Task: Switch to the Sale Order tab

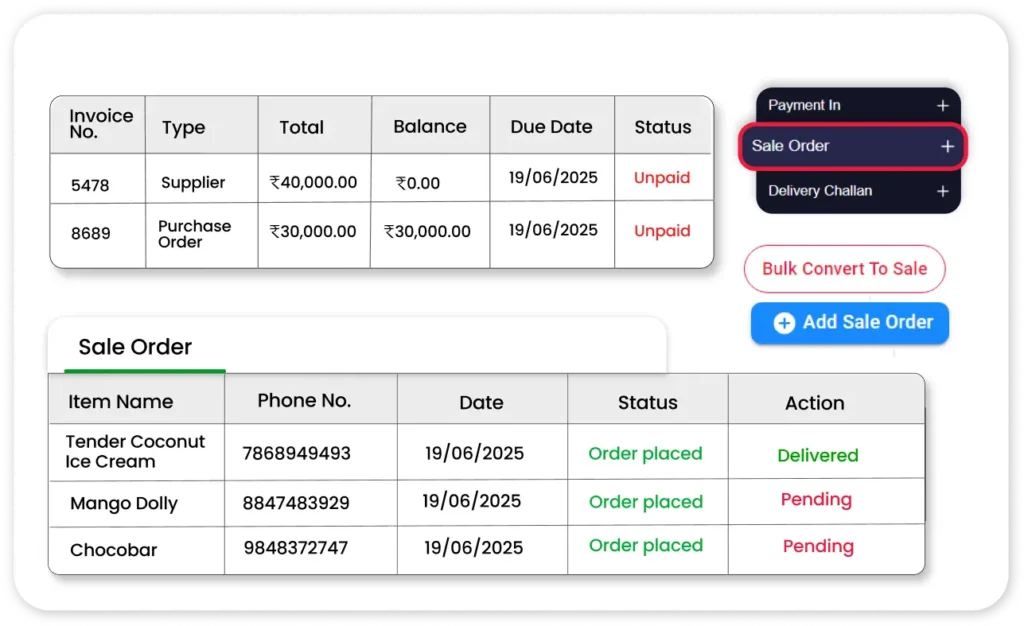Action: tap(135, 347)
